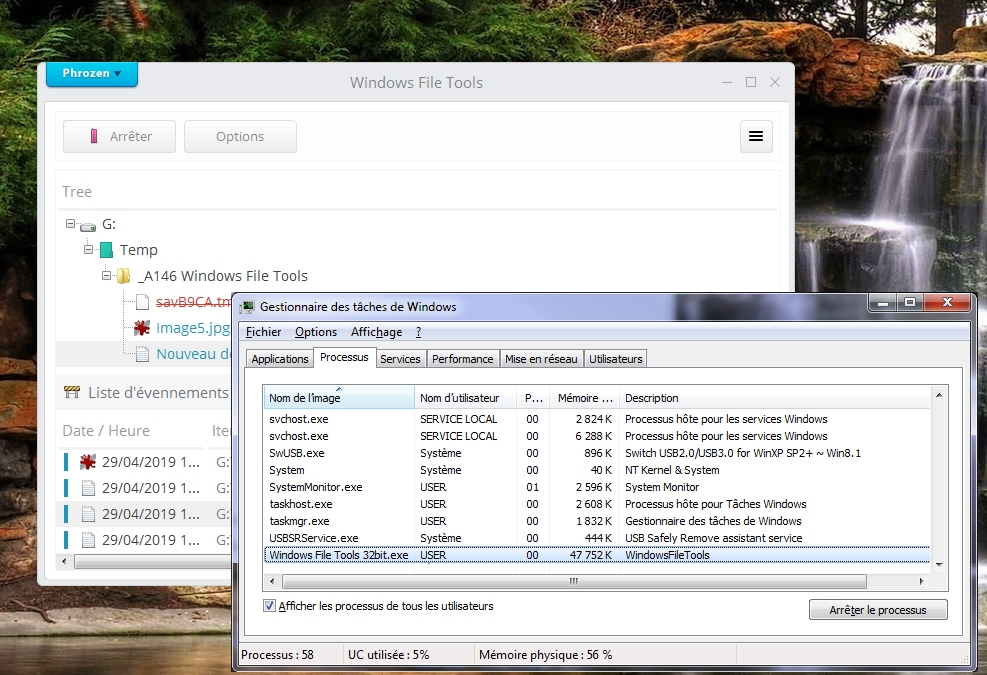Select the Temp folder label
The width and height of the screenshot is (987, 675).
(138, 250)
